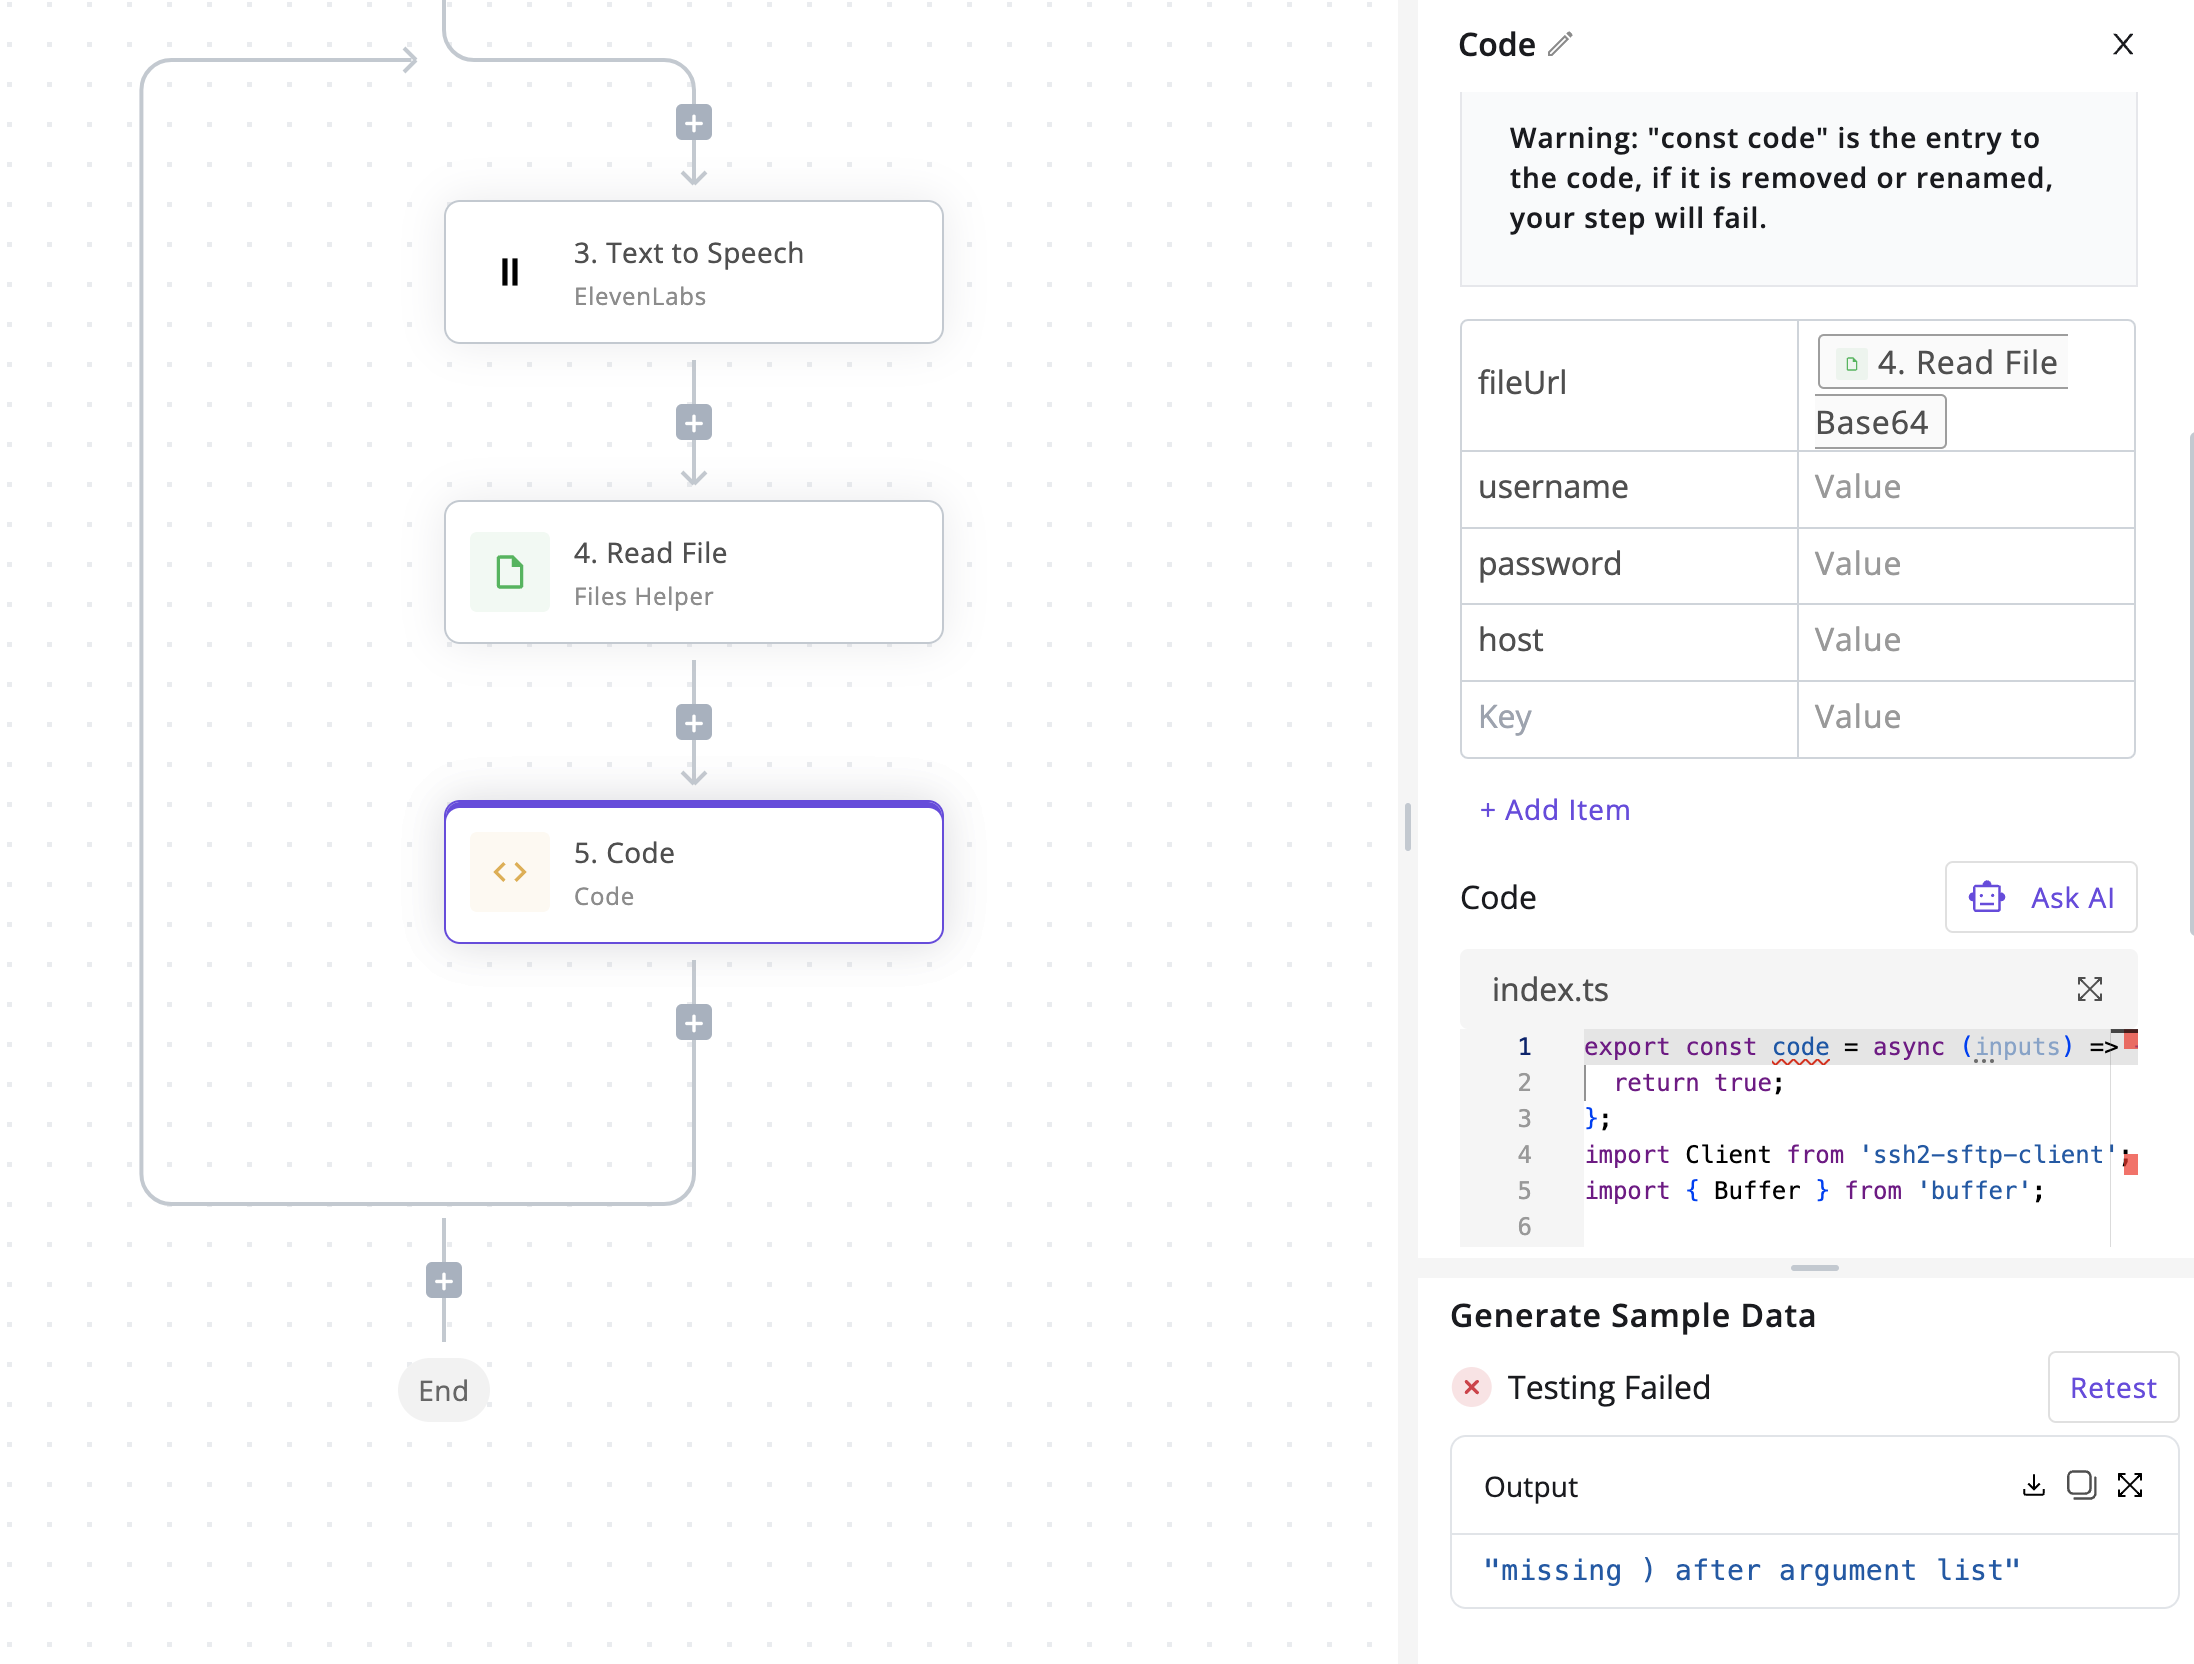Click the panel resize handle above Generate Sample Data
This screenshot has height=1664, width=2194.
(1814, 1268)
